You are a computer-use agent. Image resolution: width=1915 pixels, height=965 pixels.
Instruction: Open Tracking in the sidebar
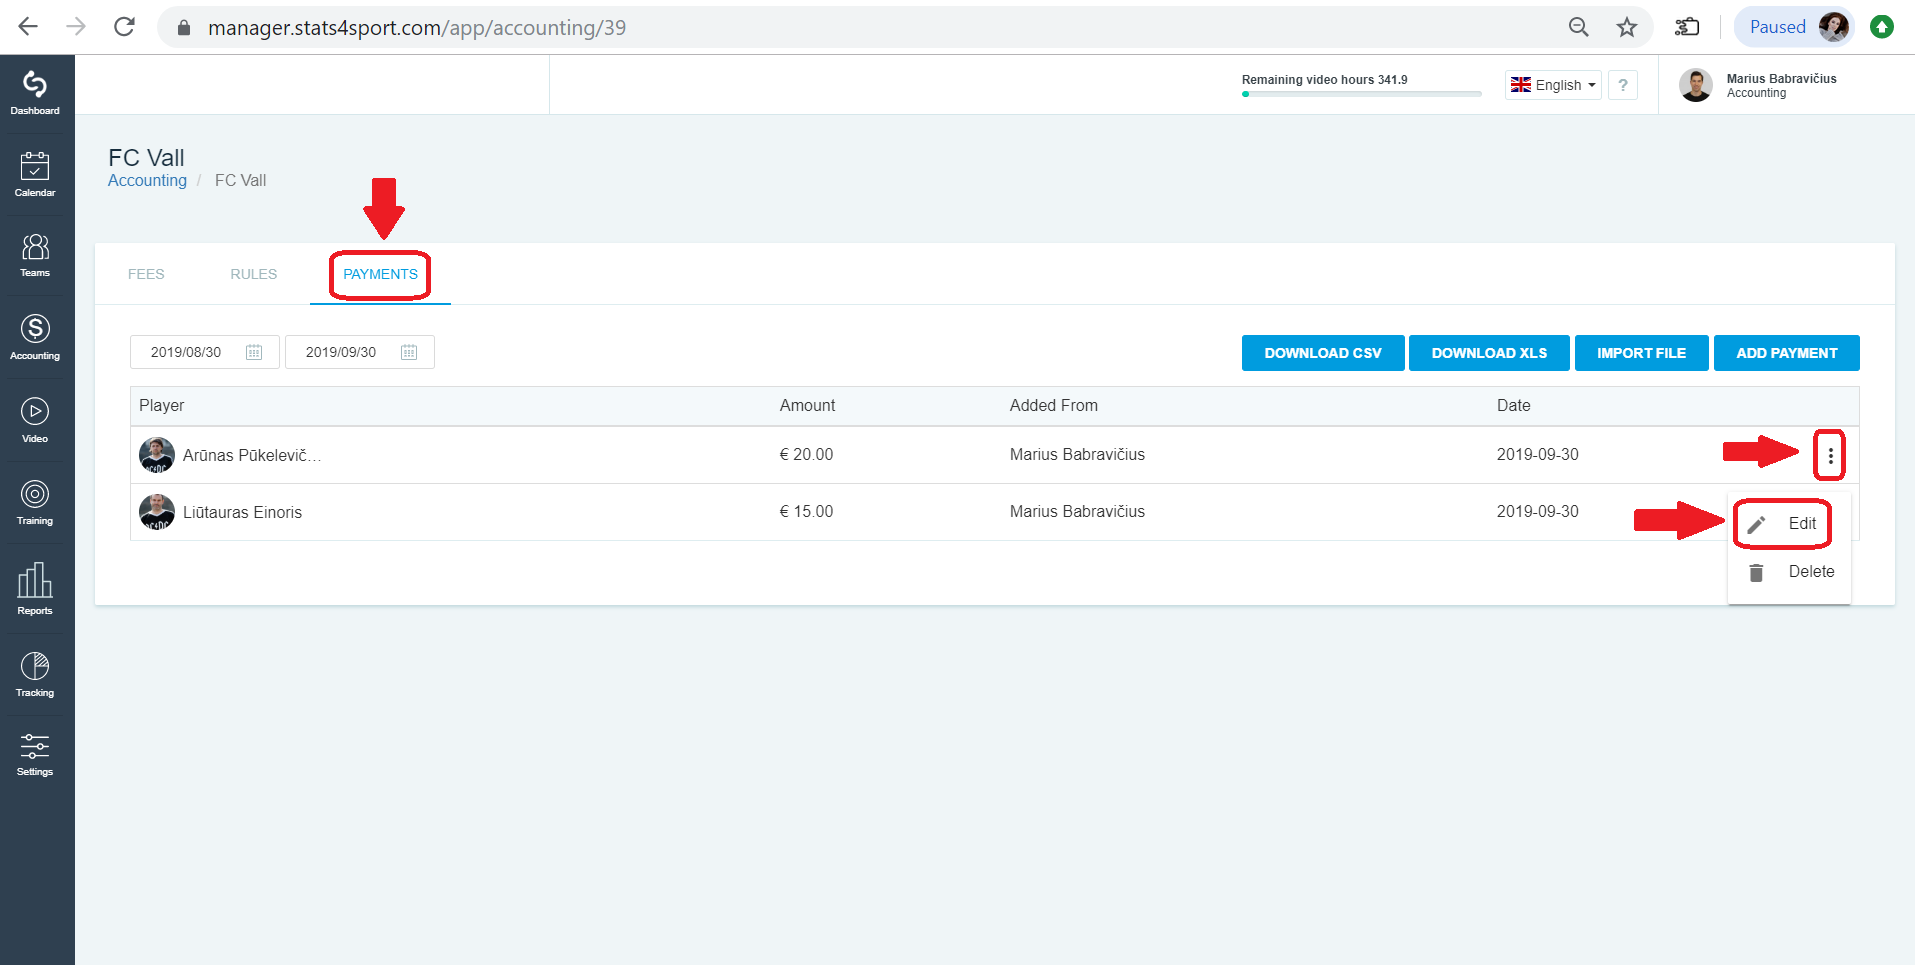coord(35,674)
